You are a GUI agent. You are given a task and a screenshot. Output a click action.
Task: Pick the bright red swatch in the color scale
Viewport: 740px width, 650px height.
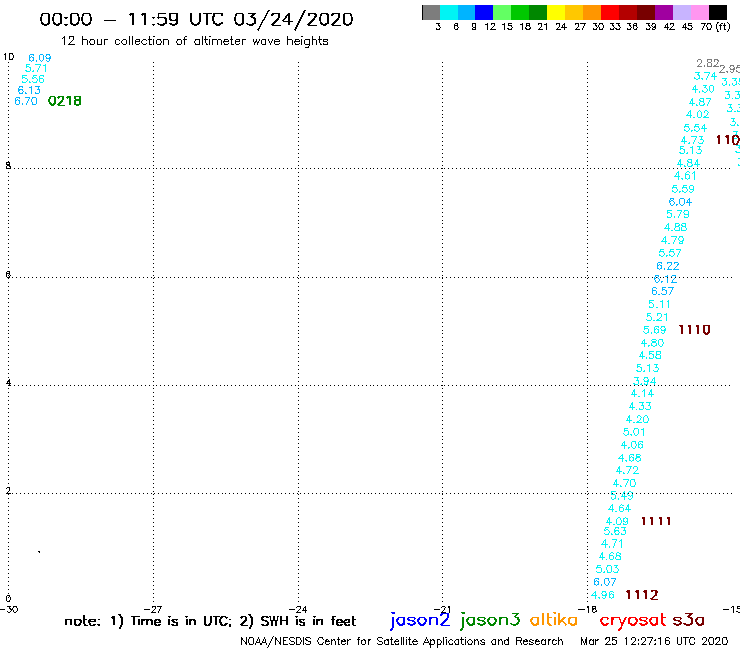coord(610,12)
